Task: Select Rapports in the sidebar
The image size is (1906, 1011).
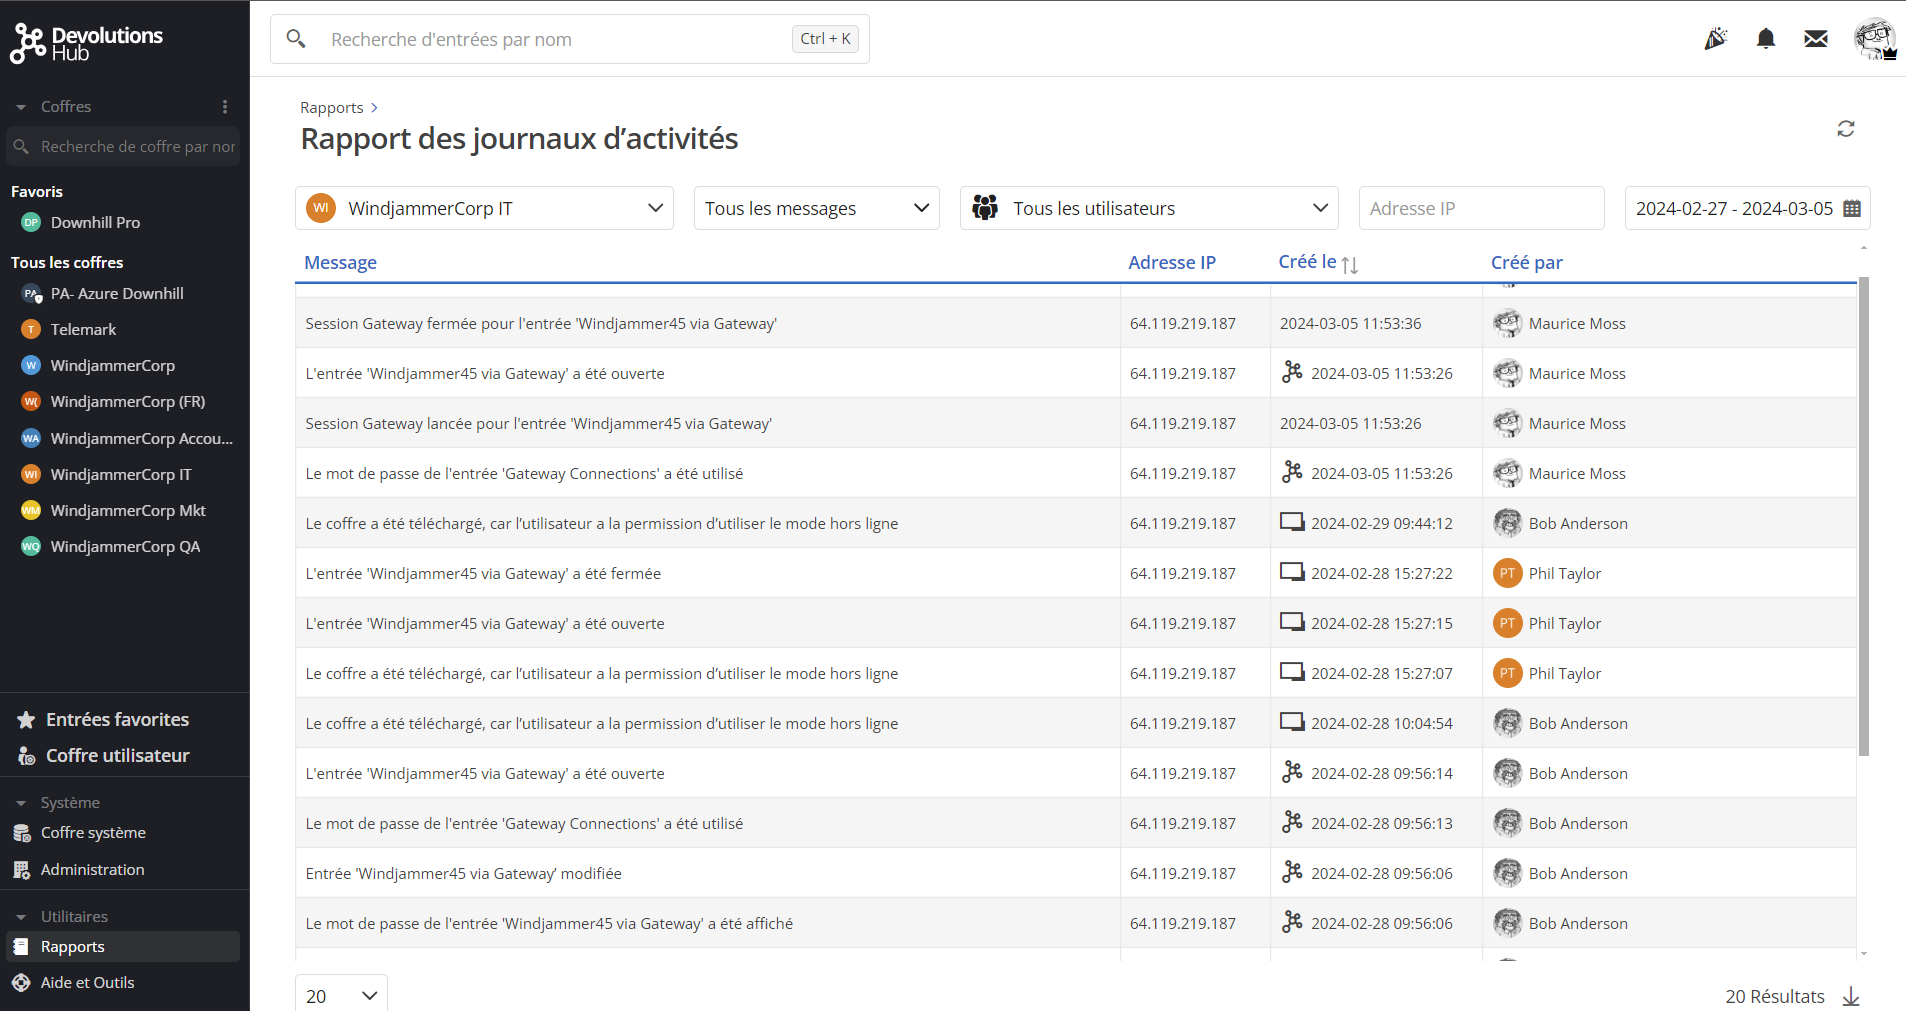Action: [x=123, y=946]
